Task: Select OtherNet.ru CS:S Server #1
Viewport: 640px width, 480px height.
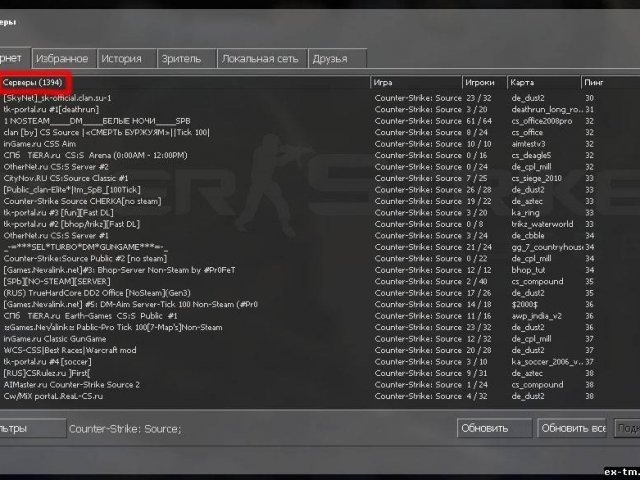Action: 320,236
